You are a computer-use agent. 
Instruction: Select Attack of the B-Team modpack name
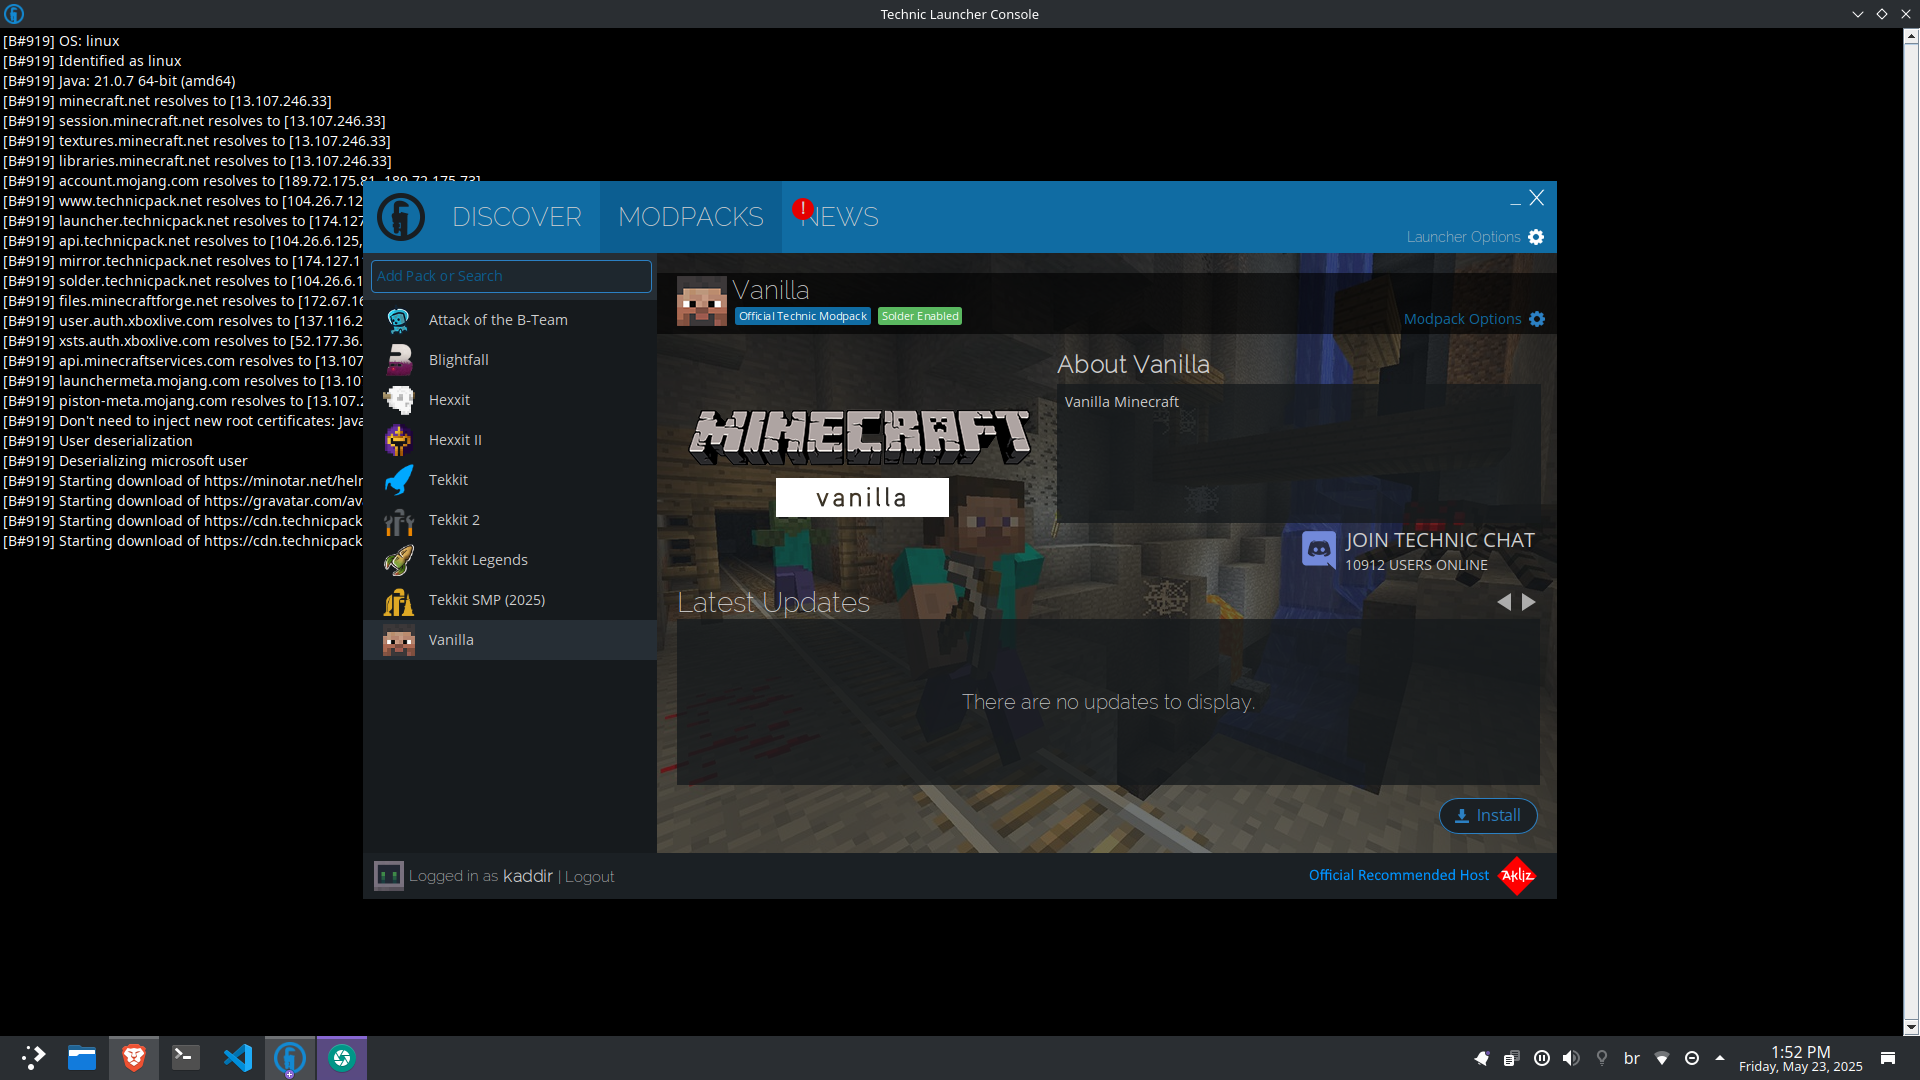coord(498,320)
